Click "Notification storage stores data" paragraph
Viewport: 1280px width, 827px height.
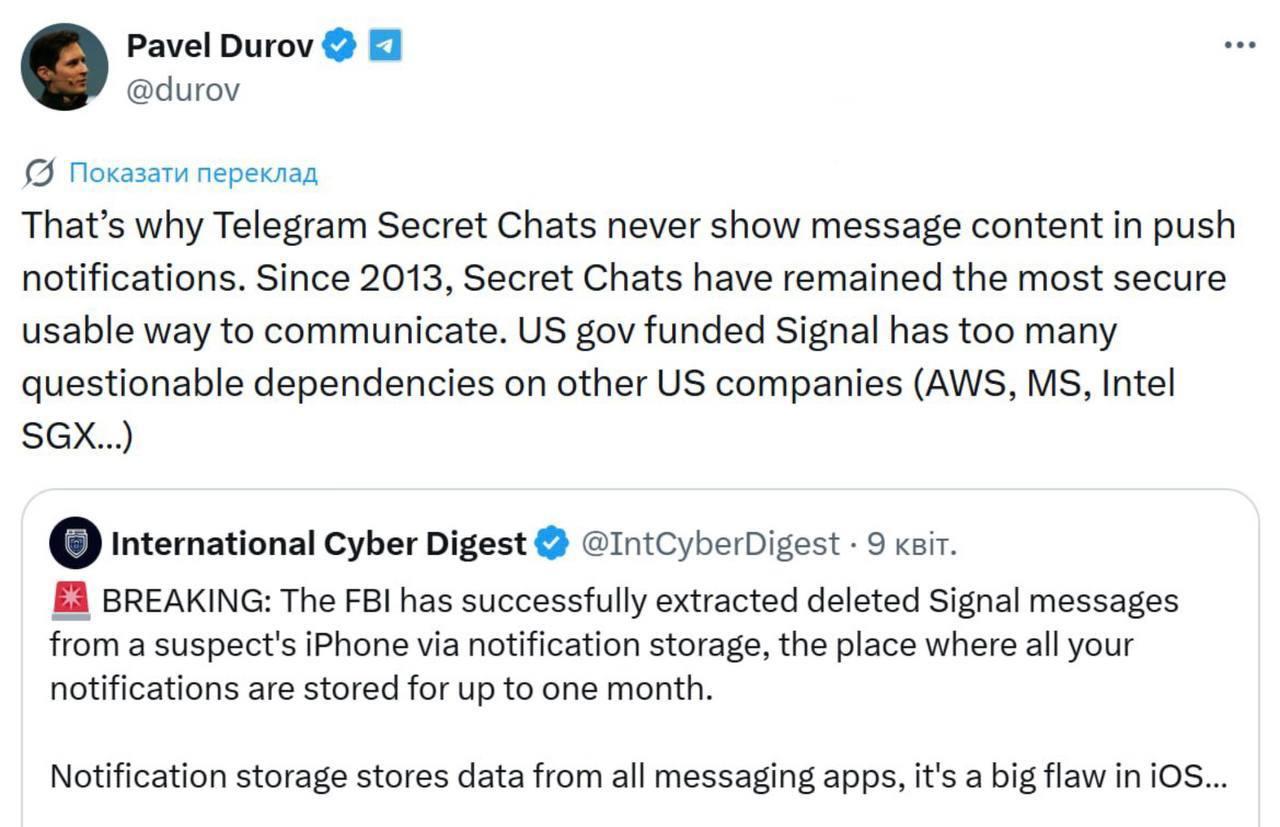tap(639, 776)
